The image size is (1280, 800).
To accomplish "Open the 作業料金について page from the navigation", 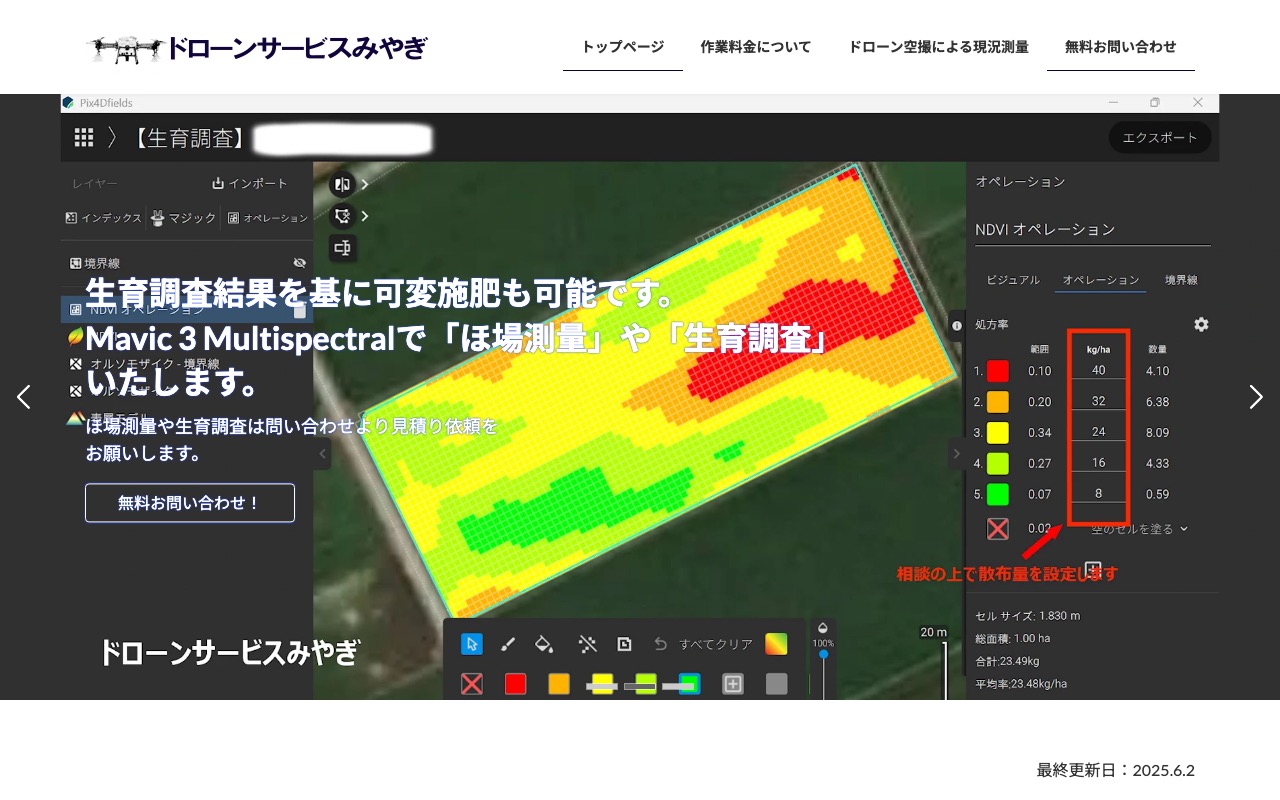I will [x=756, y=46].
